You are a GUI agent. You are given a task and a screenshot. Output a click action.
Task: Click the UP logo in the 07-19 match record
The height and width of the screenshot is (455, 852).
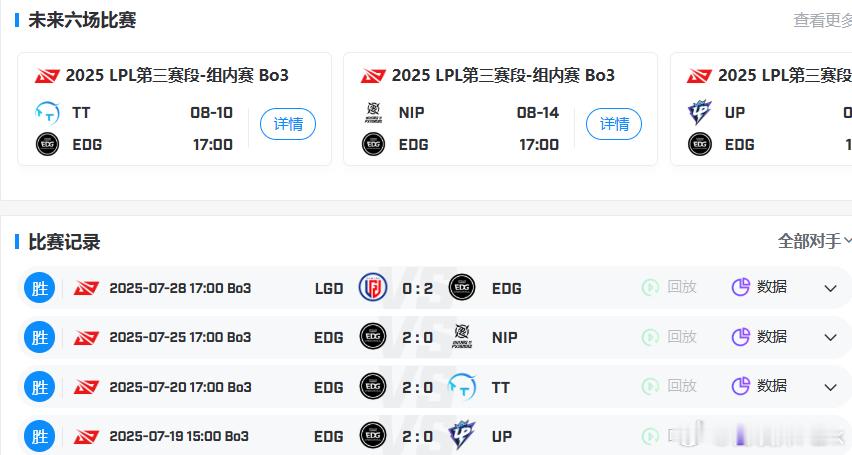pyautogui.click(x=462, y=435)
